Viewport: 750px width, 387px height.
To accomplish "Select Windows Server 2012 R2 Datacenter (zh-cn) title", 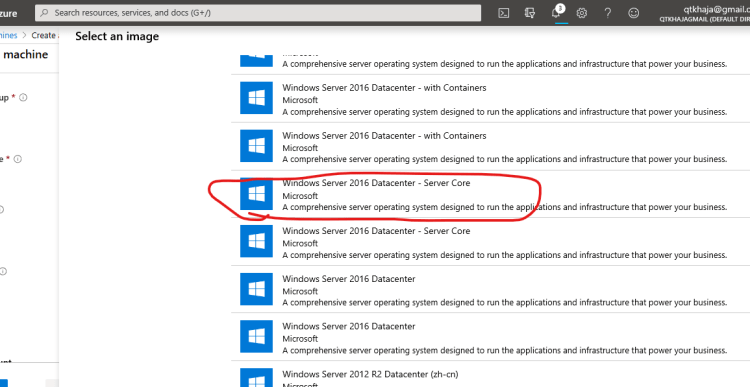I will (x=370, y=374).
